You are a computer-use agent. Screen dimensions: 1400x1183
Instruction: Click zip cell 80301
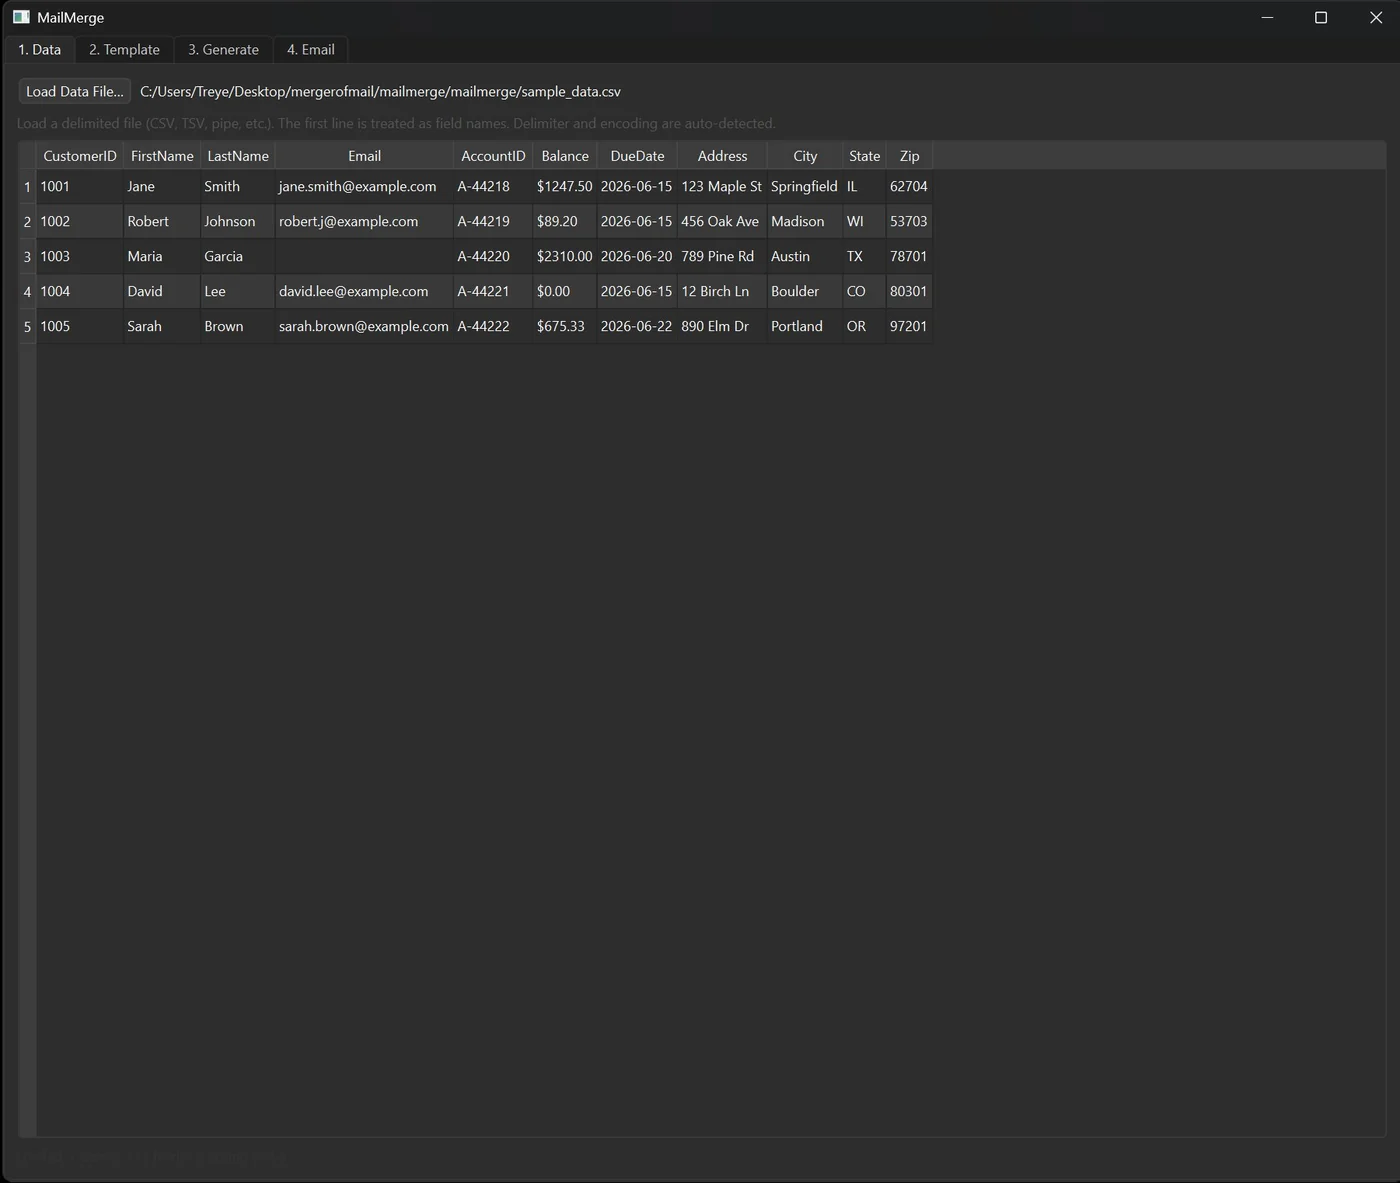pos(909,291)
